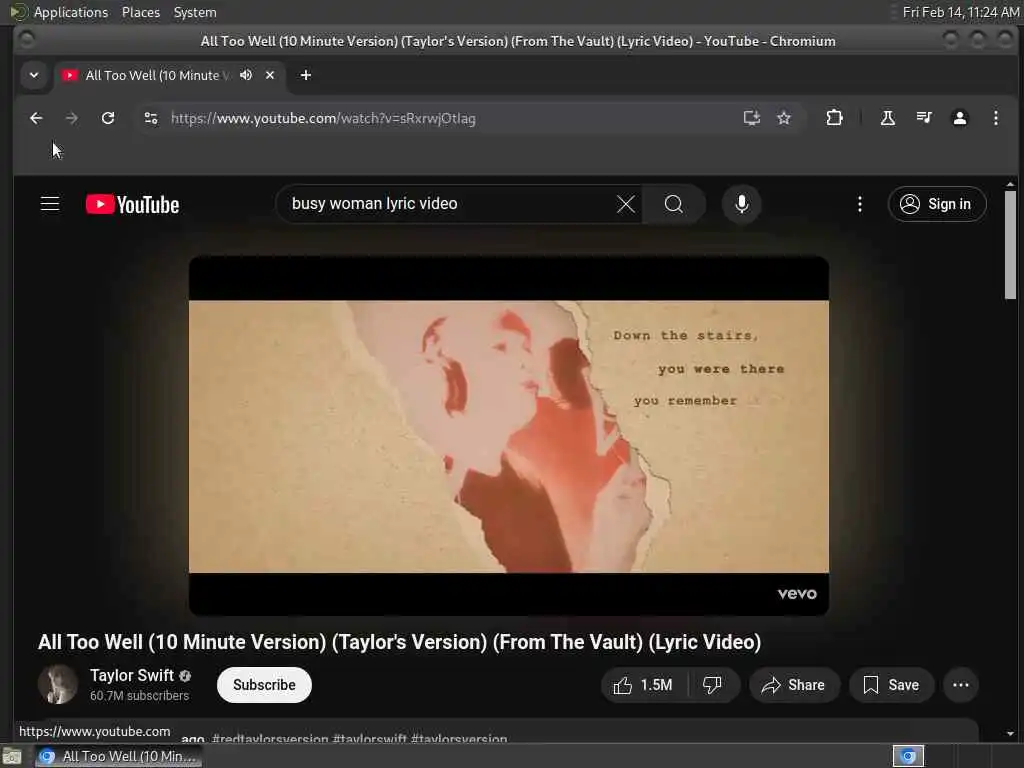Viewport: 1024px width, 768px height.
Task: Open Chromium three-dot menu
Action: [x=995, y=118]
